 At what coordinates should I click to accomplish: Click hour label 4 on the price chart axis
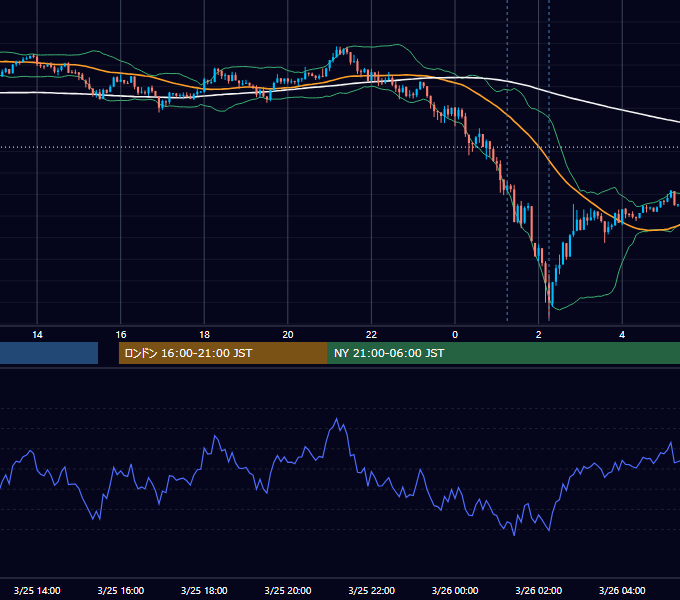pyautogui.click(x=622, y=335)
